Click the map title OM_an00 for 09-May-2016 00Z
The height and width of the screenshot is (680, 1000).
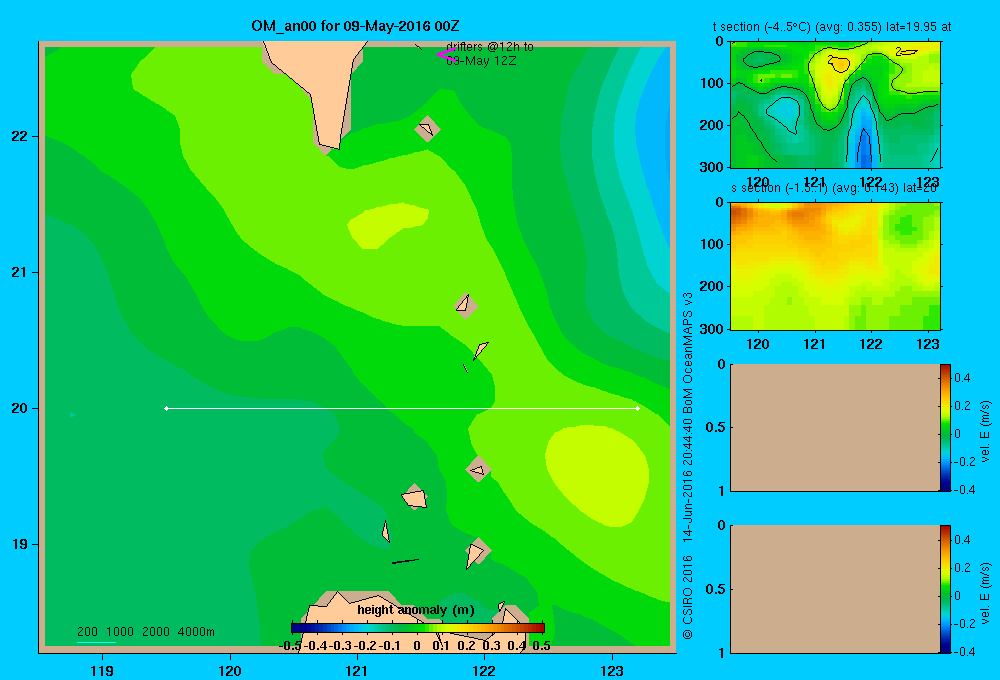point(355,26)
